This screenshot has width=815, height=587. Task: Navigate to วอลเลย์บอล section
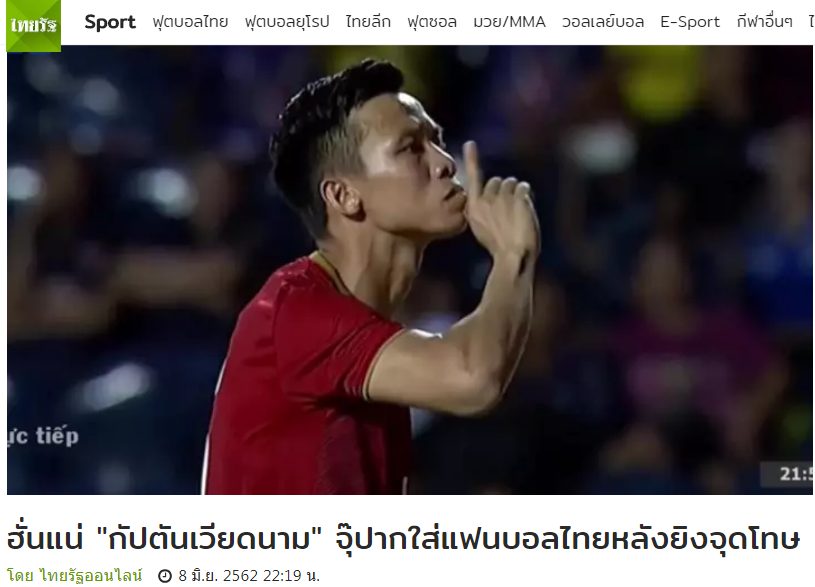click(603, 22)
